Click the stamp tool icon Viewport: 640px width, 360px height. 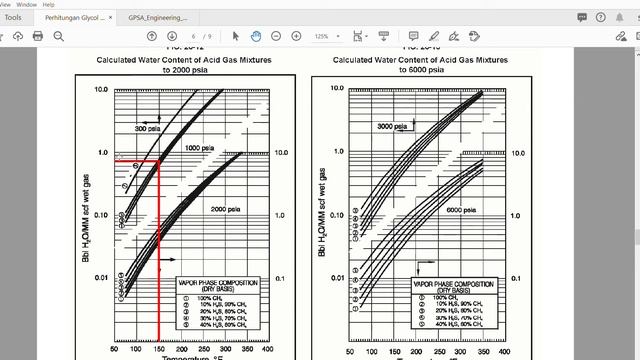474,36
